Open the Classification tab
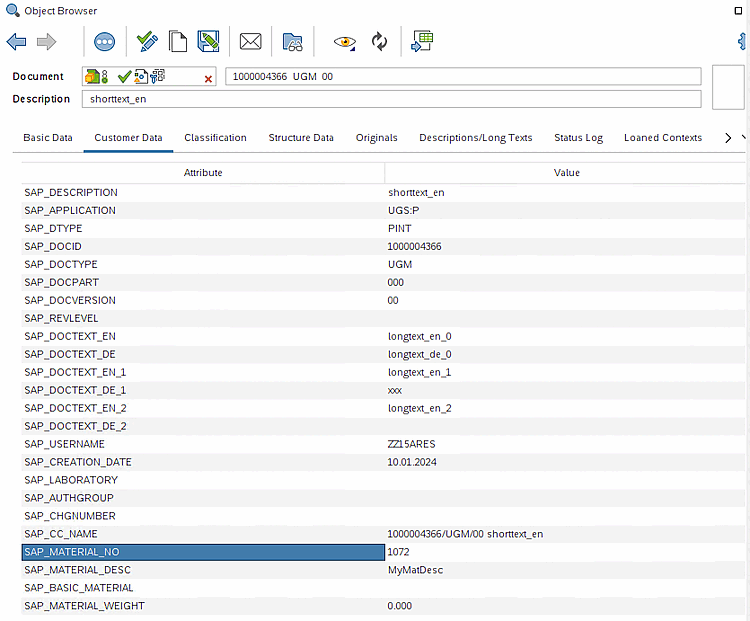This screenshot has height=621, width=750. (215, 138)
